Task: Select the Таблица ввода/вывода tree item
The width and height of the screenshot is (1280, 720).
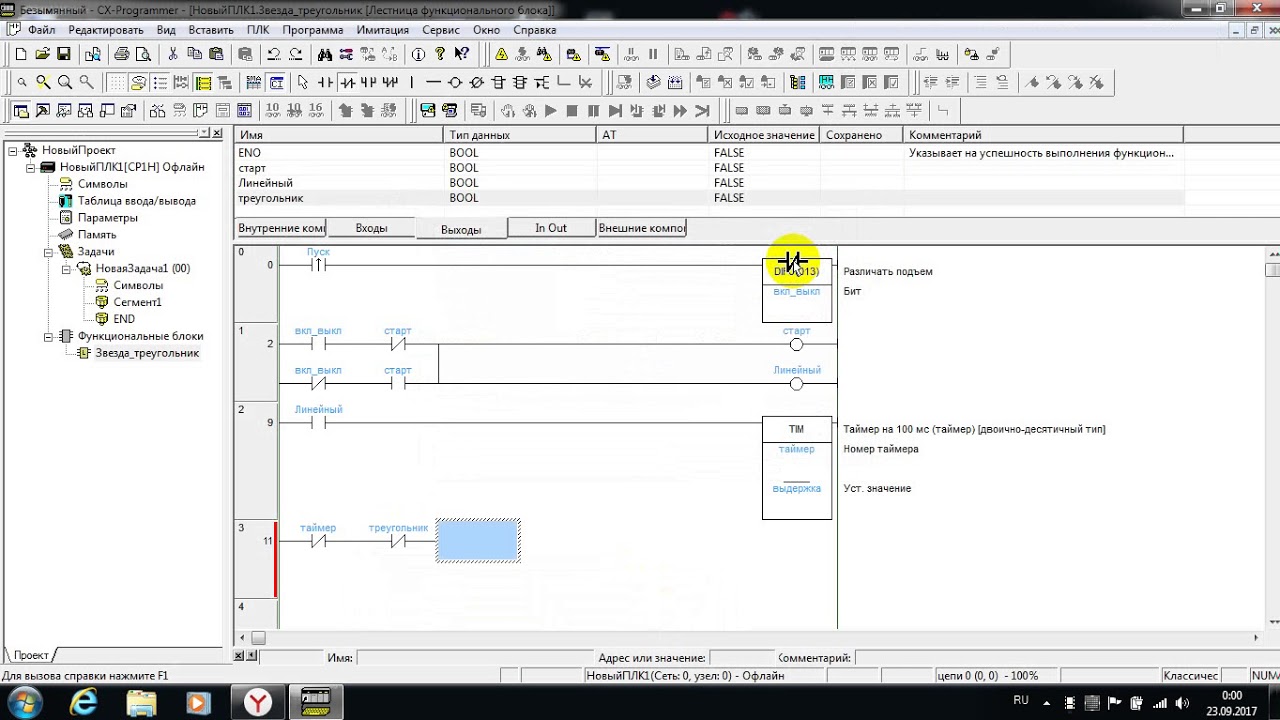Action: 136,201
